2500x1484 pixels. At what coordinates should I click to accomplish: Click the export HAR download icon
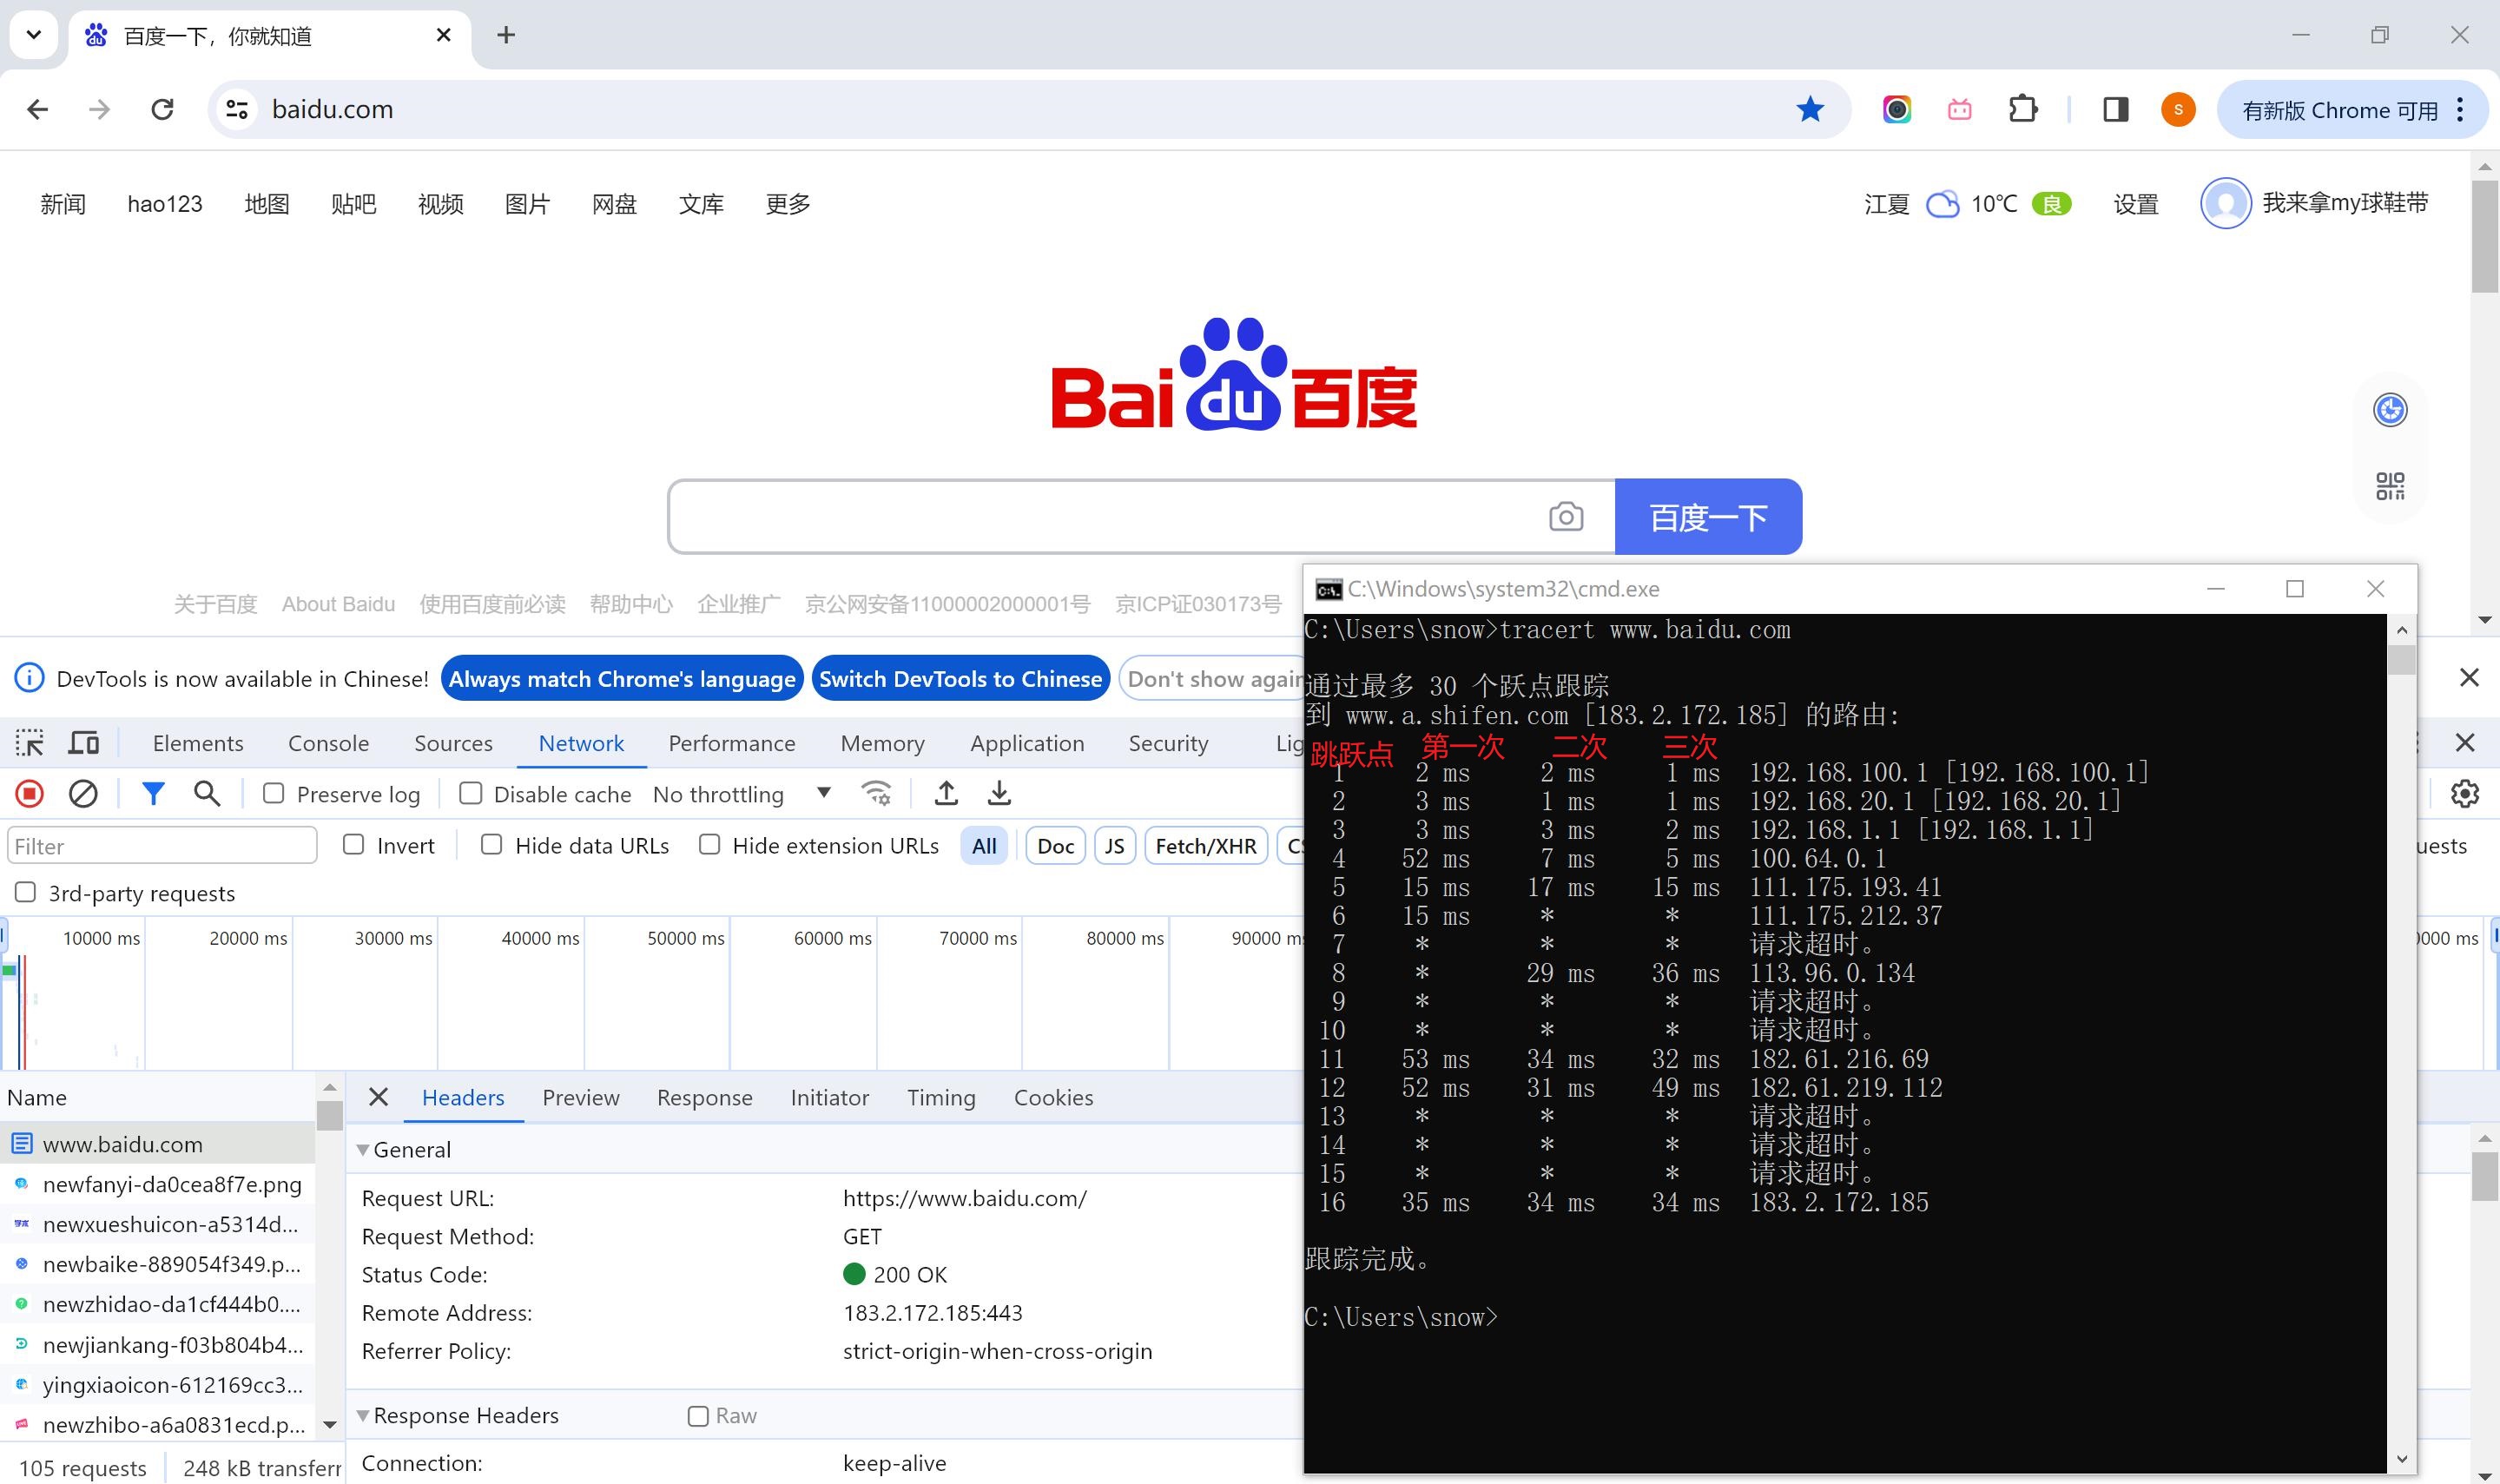(x=999, y=794)
